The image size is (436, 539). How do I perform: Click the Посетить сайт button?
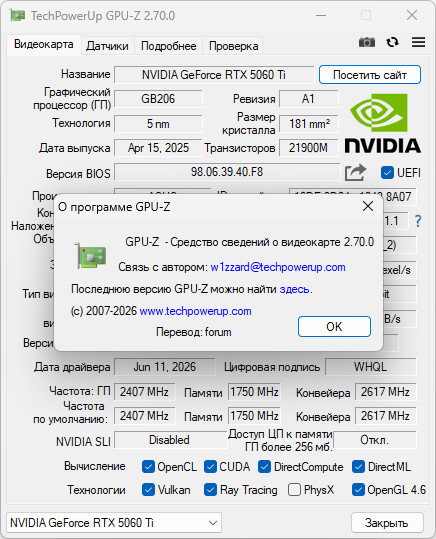click(x=370, y=75)
